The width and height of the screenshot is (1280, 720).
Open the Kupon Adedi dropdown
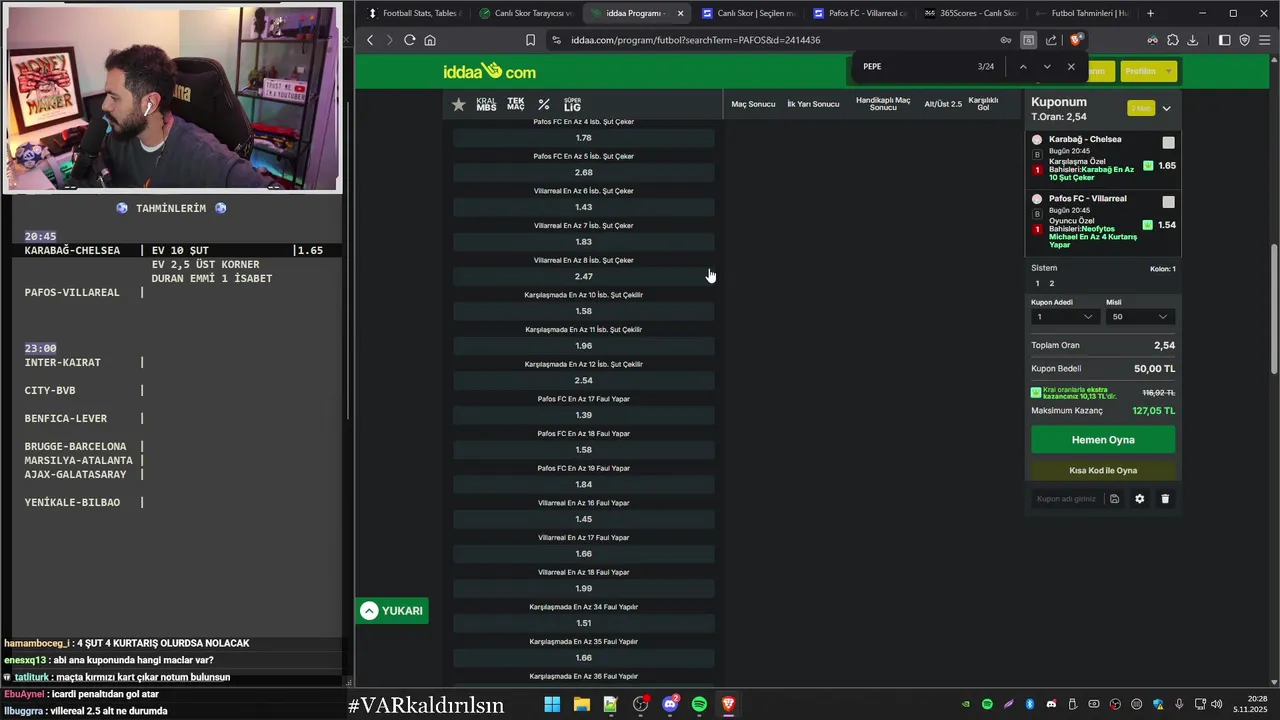tap(1065, 317)
